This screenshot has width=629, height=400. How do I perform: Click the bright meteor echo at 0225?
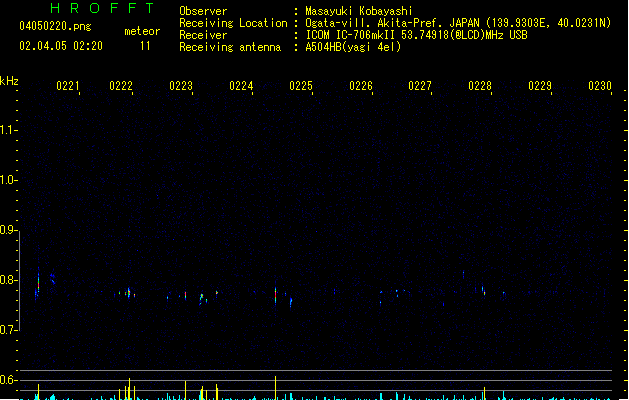point(276,296)
